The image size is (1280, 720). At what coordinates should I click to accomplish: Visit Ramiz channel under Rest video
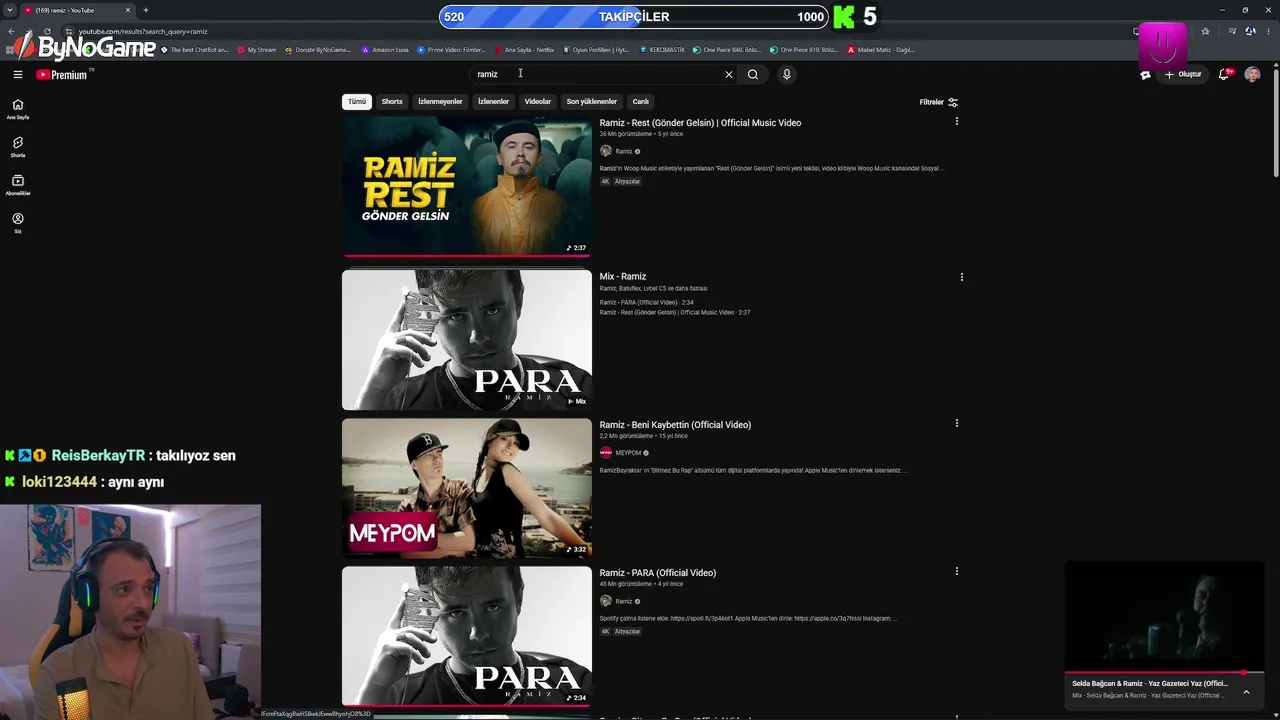click(x=624, y=151)
